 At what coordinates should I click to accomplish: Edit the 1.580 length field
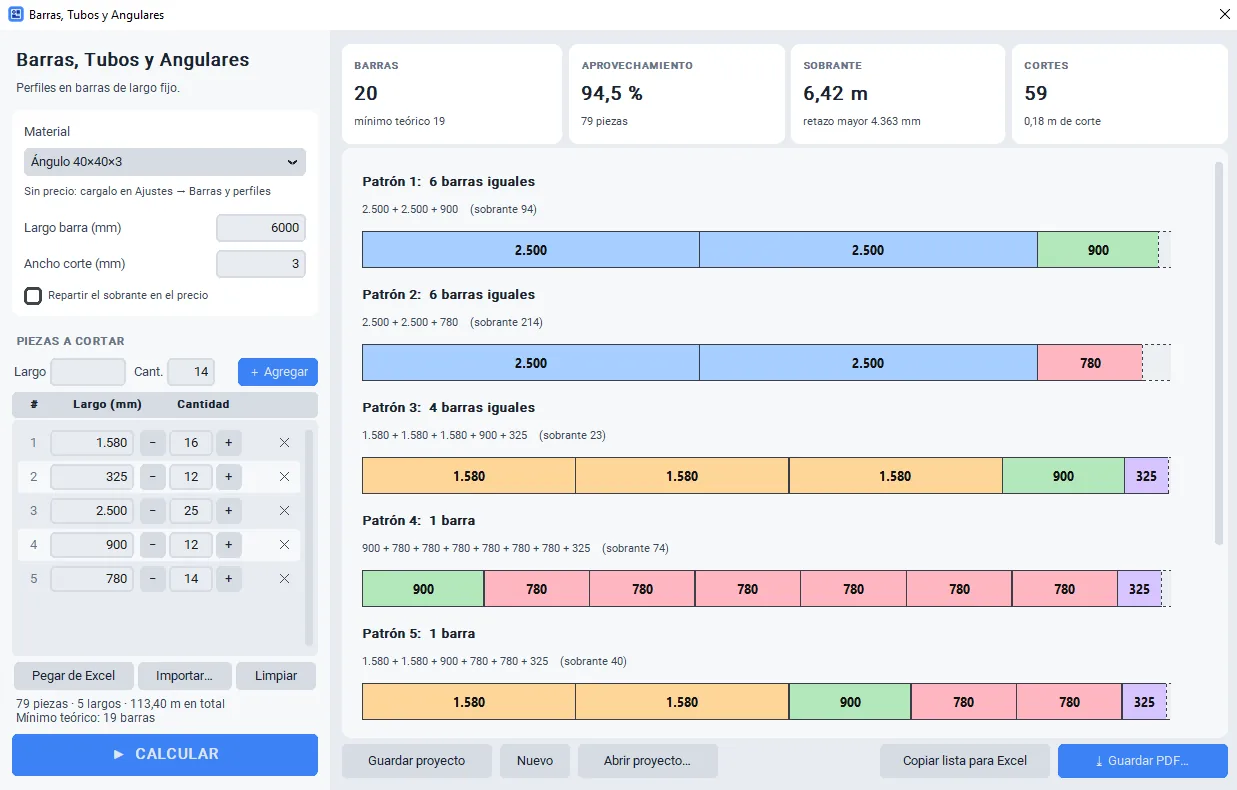tap(92, 443)
